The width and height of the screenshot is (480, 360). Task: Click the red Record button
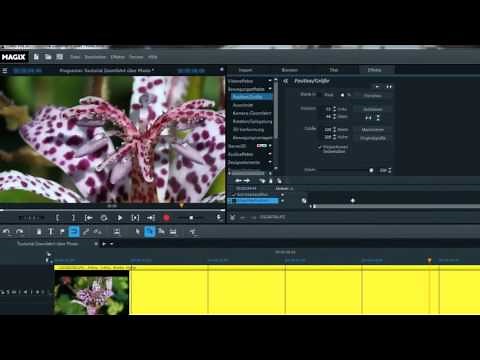pos(166,218)
